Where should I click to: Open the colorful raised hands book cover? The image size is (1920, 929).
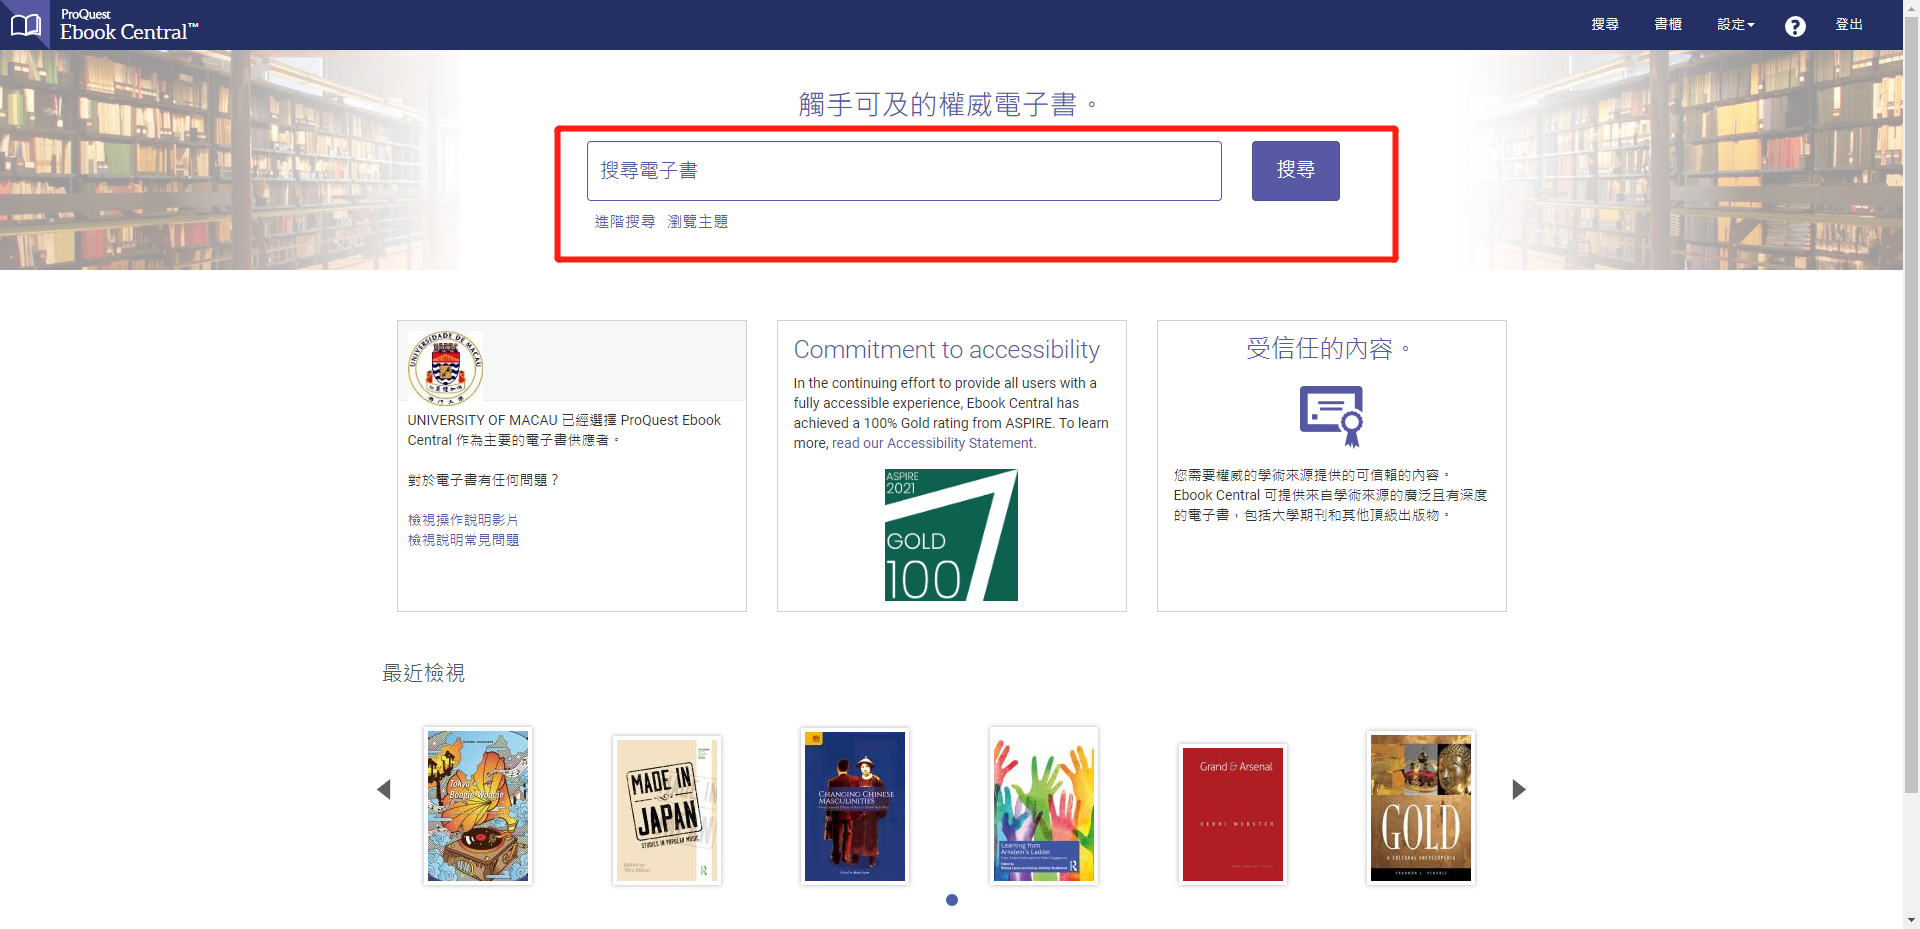1044,806
